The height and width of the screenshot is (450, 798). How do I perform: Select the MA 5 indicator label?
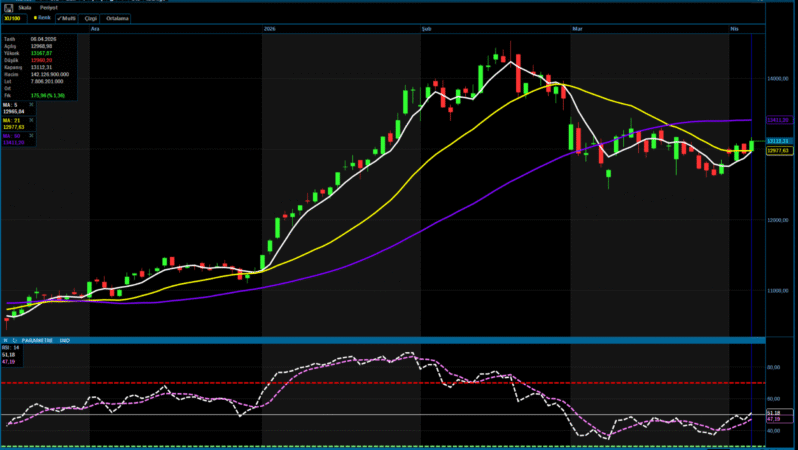pyautogui.click(x=12, y=104)
